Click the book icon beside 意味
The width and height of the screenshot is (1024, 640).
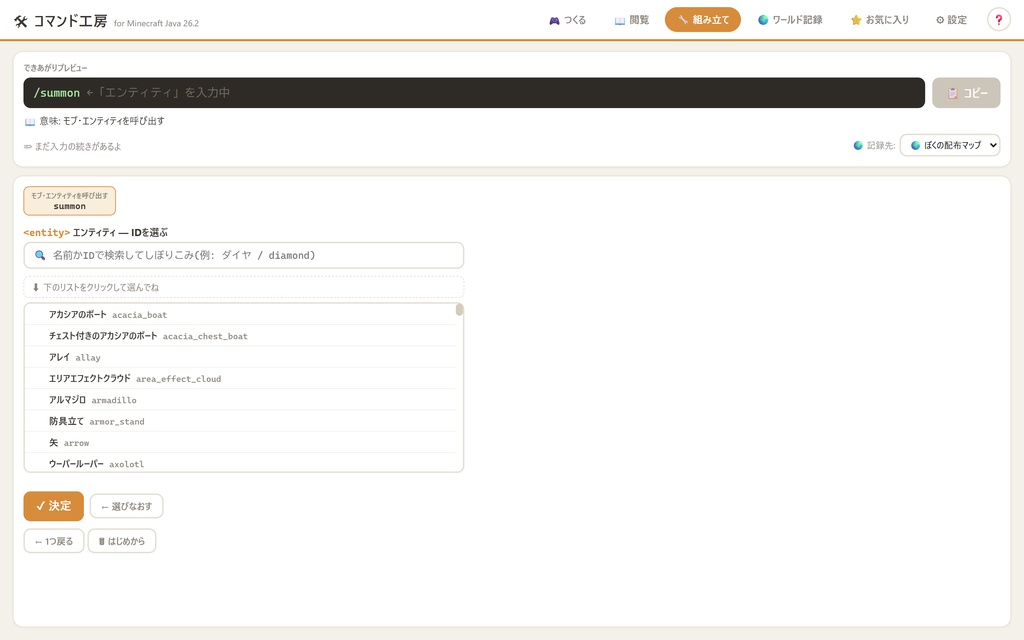(x=29, y=121)
